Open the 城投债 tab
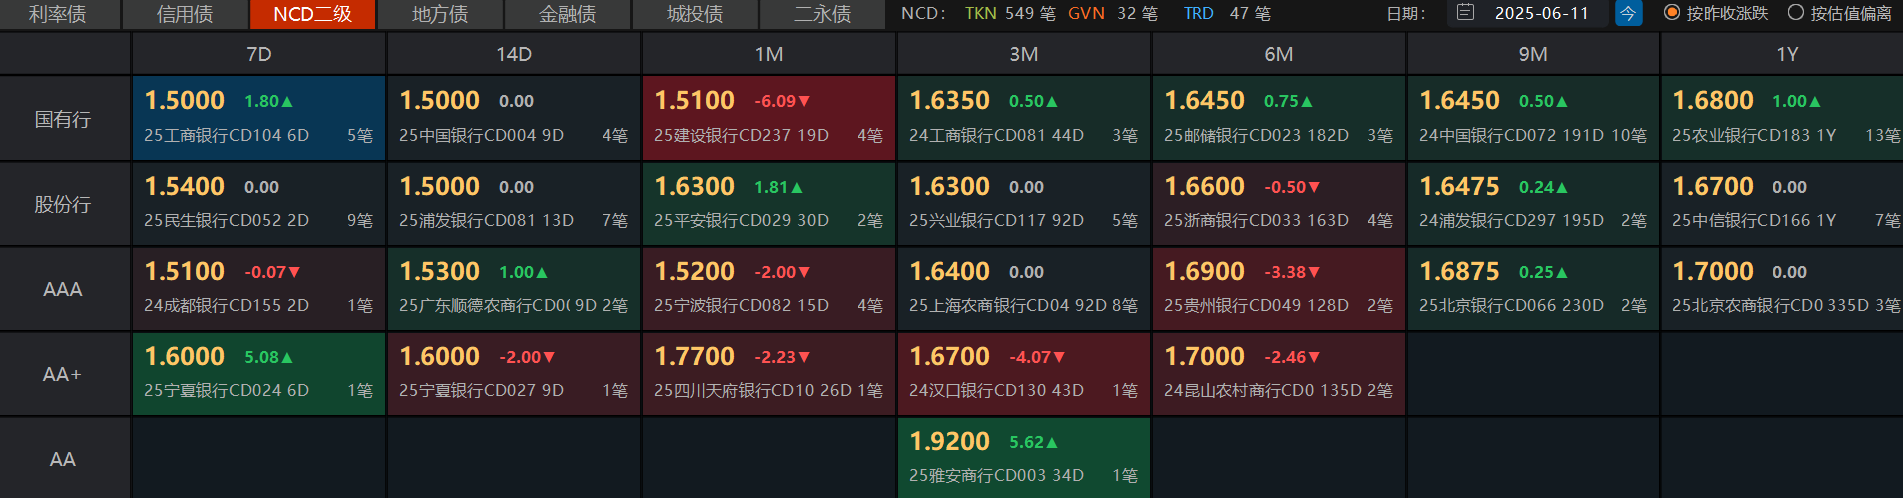 click(x=695, y=14)
